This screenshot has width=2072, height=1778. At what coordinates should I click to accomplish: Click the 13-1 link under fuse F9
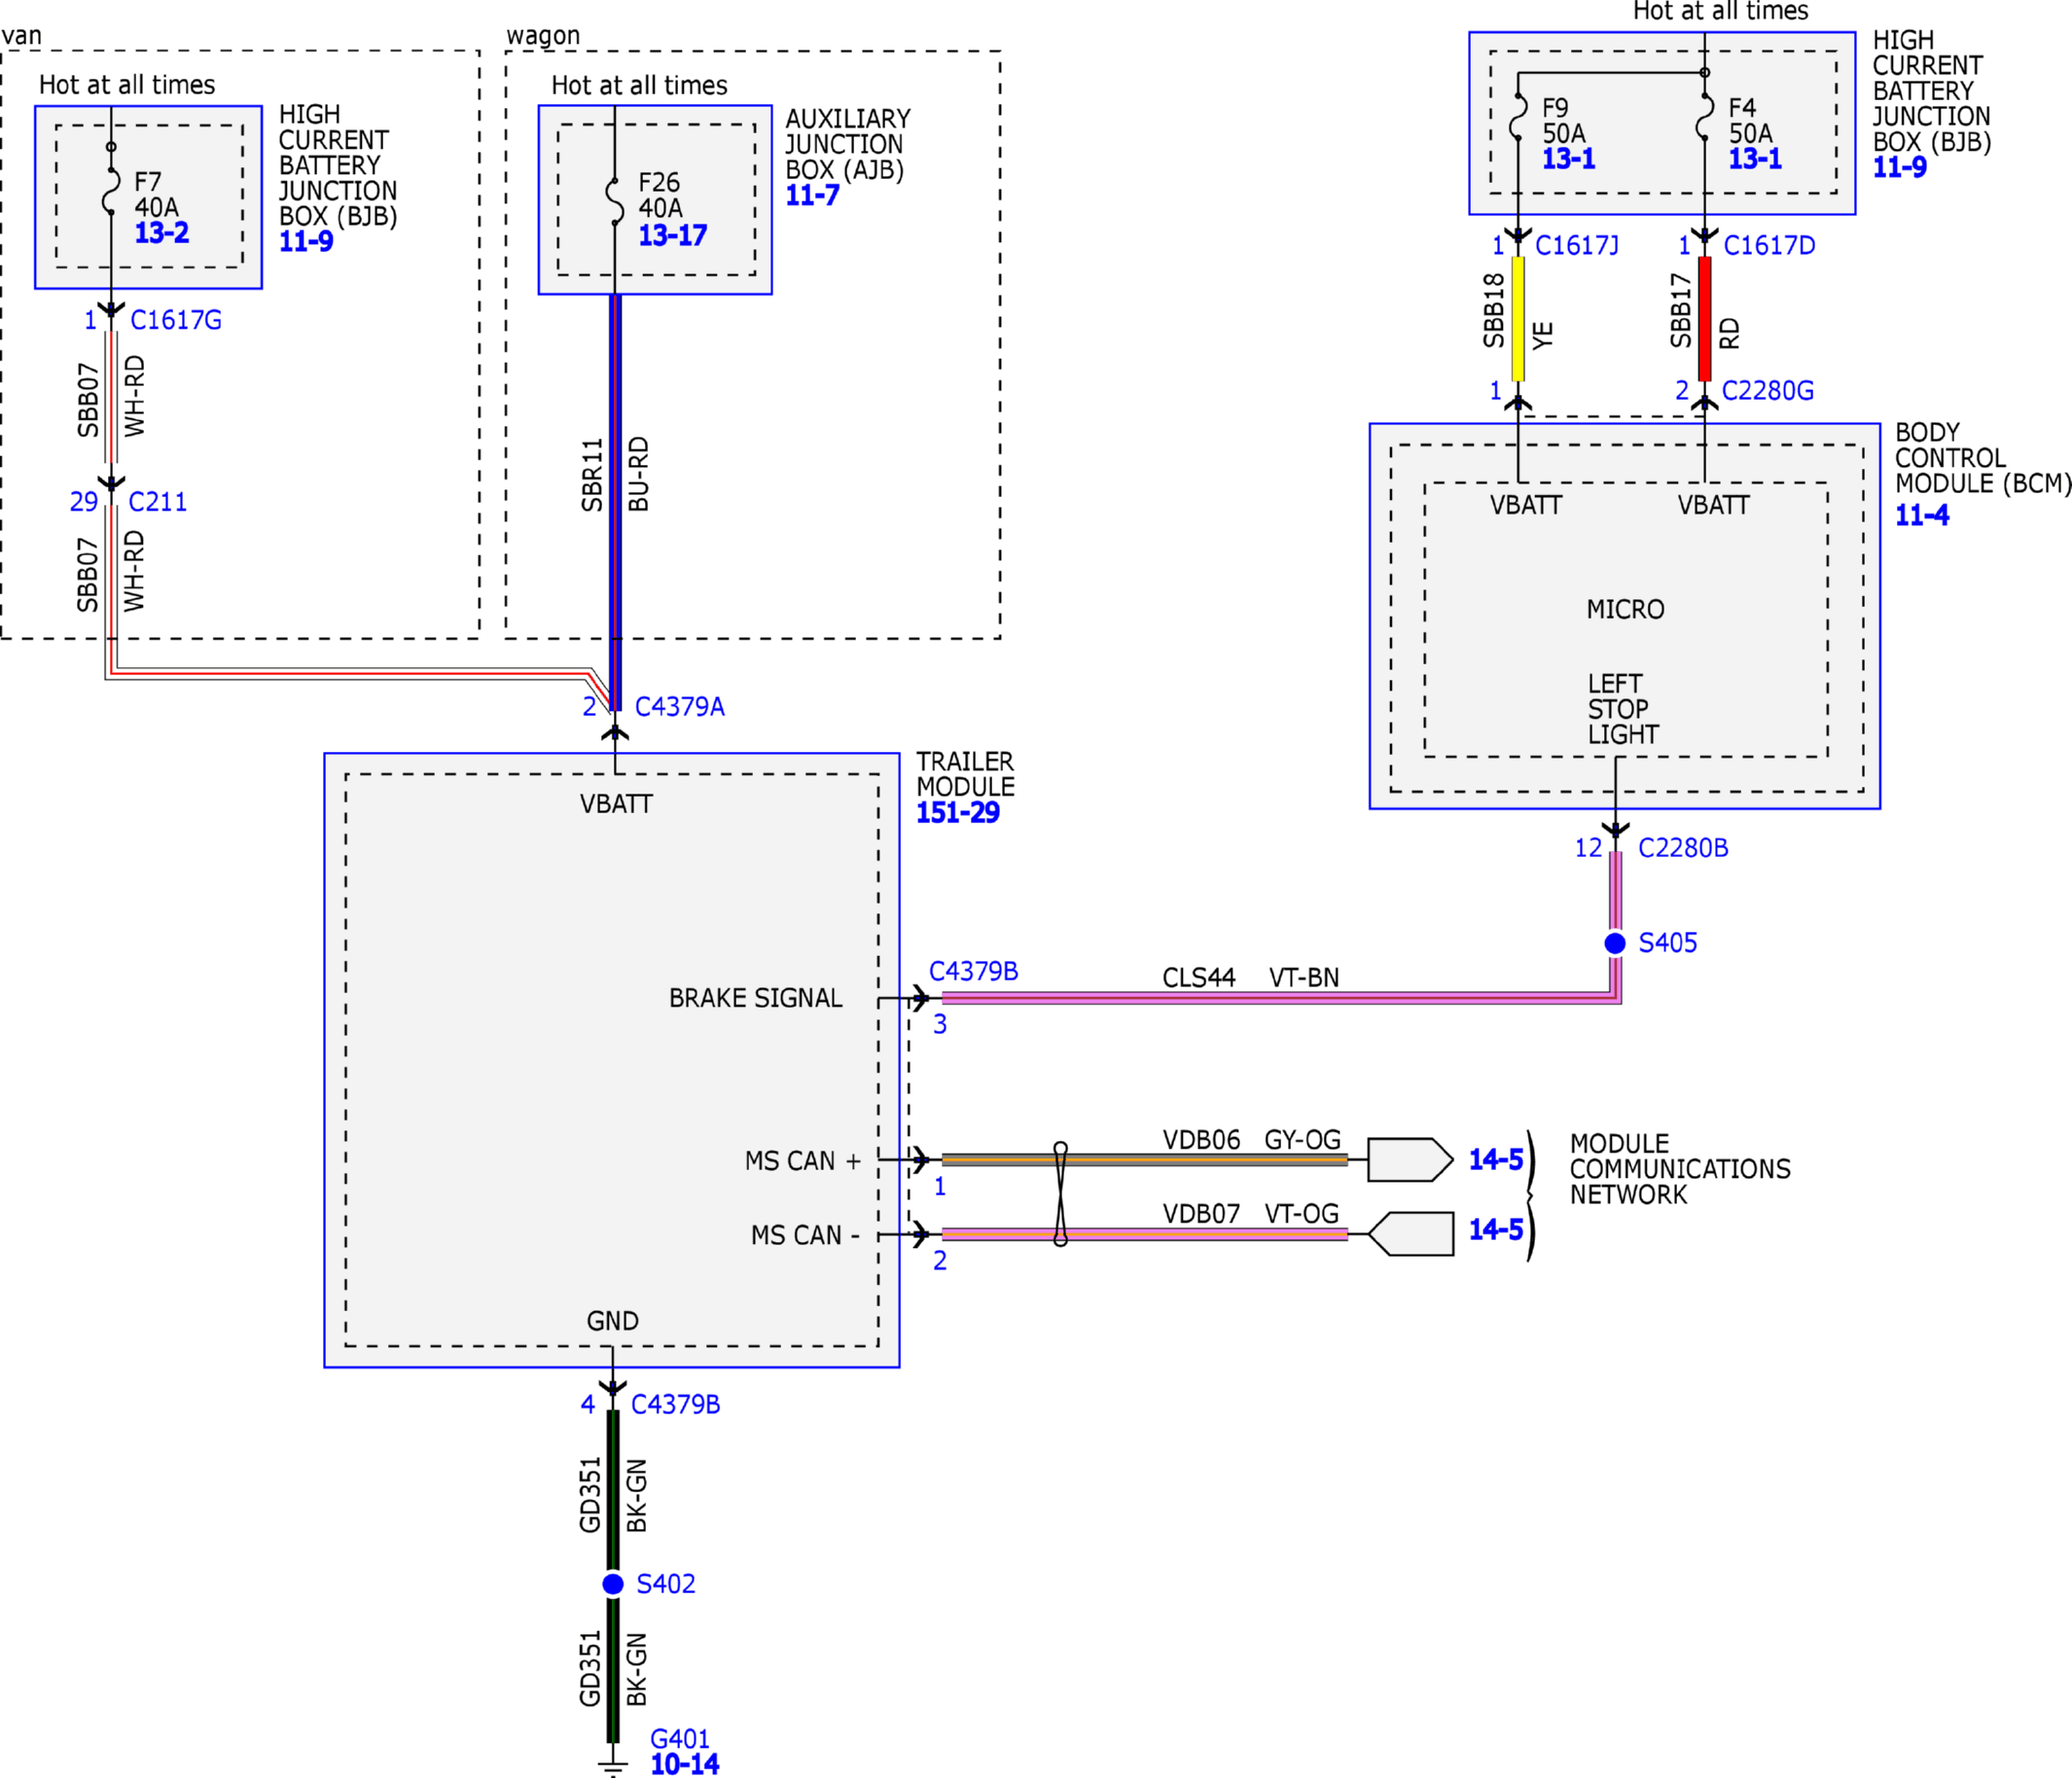pos(1569,158)
